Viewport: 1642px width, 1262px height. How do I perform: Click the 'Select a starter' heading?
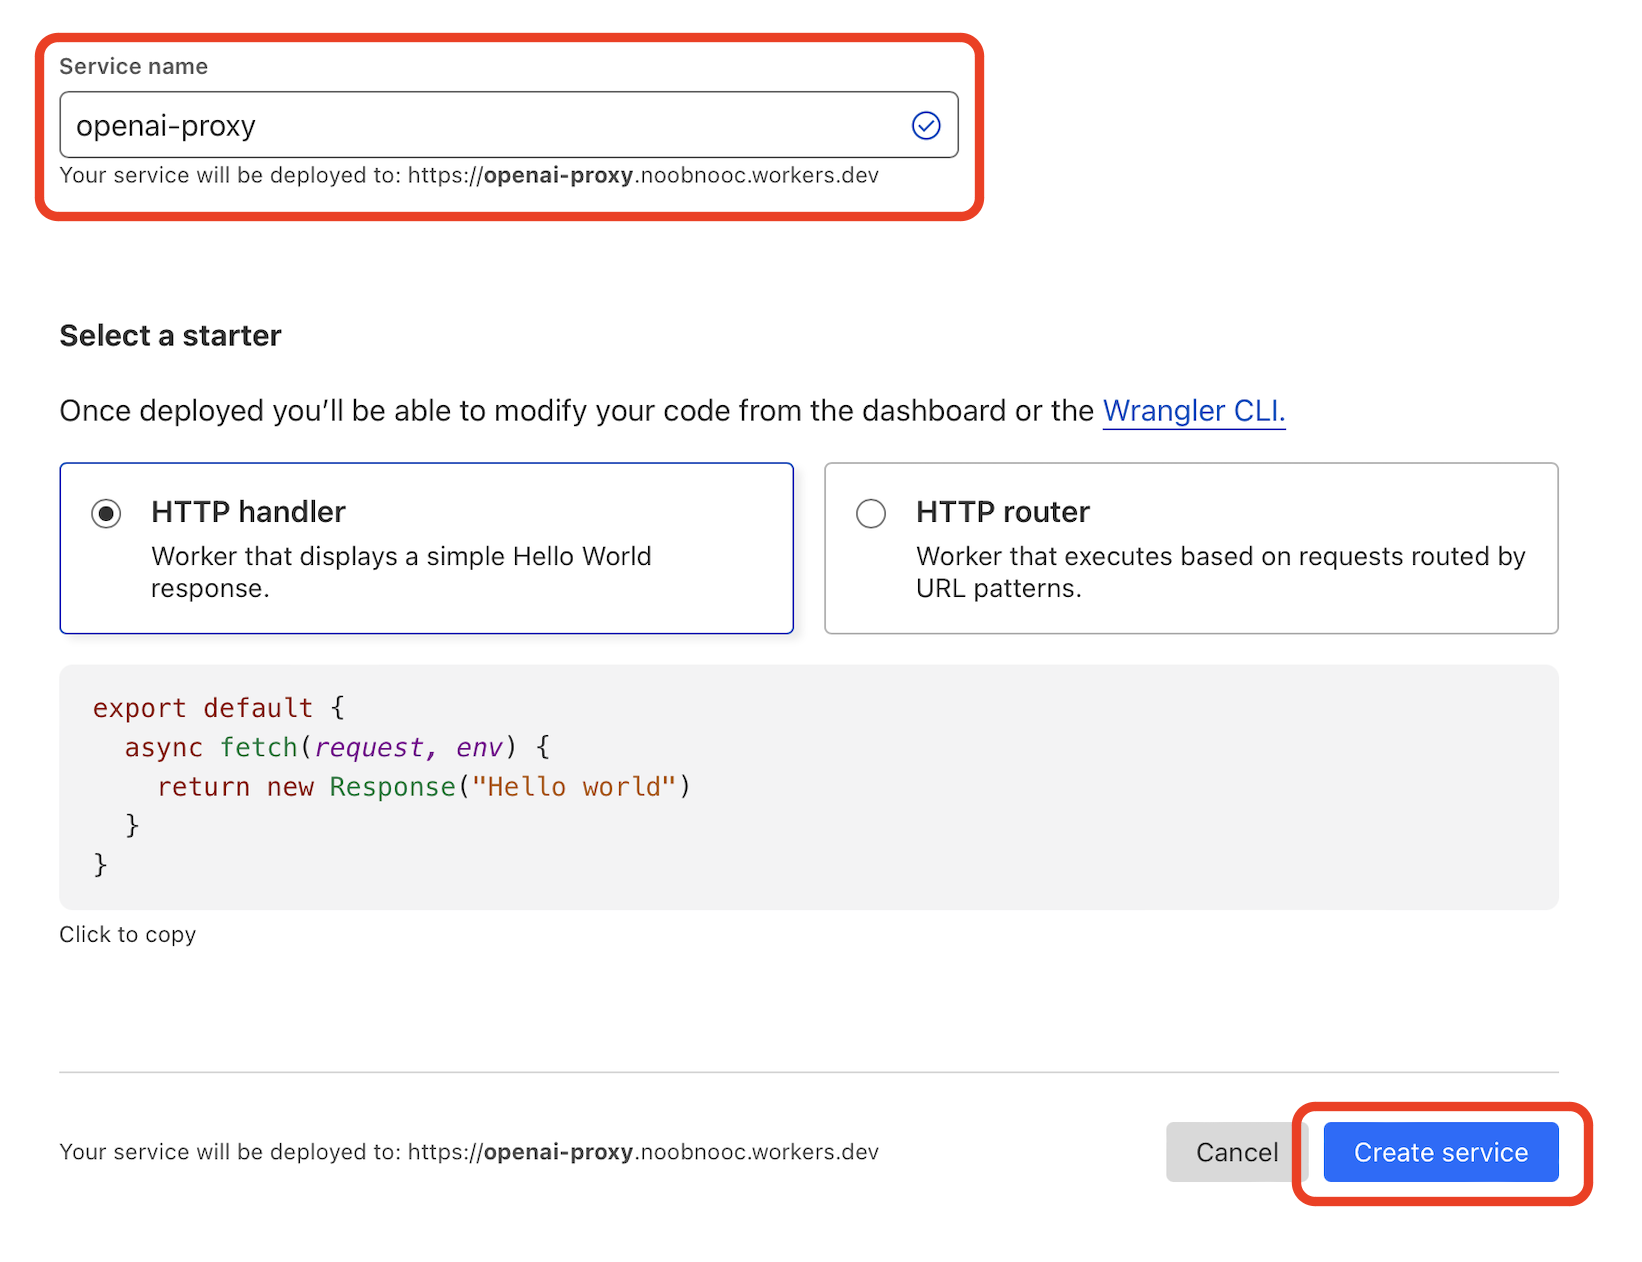point(171,336)
